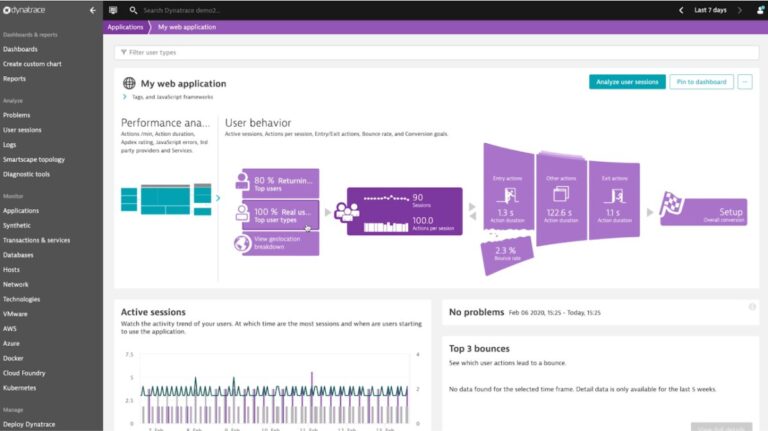Click the globe icon beside My web application
The height and width of the screenshot is (431, 768).
click(129, 83)
